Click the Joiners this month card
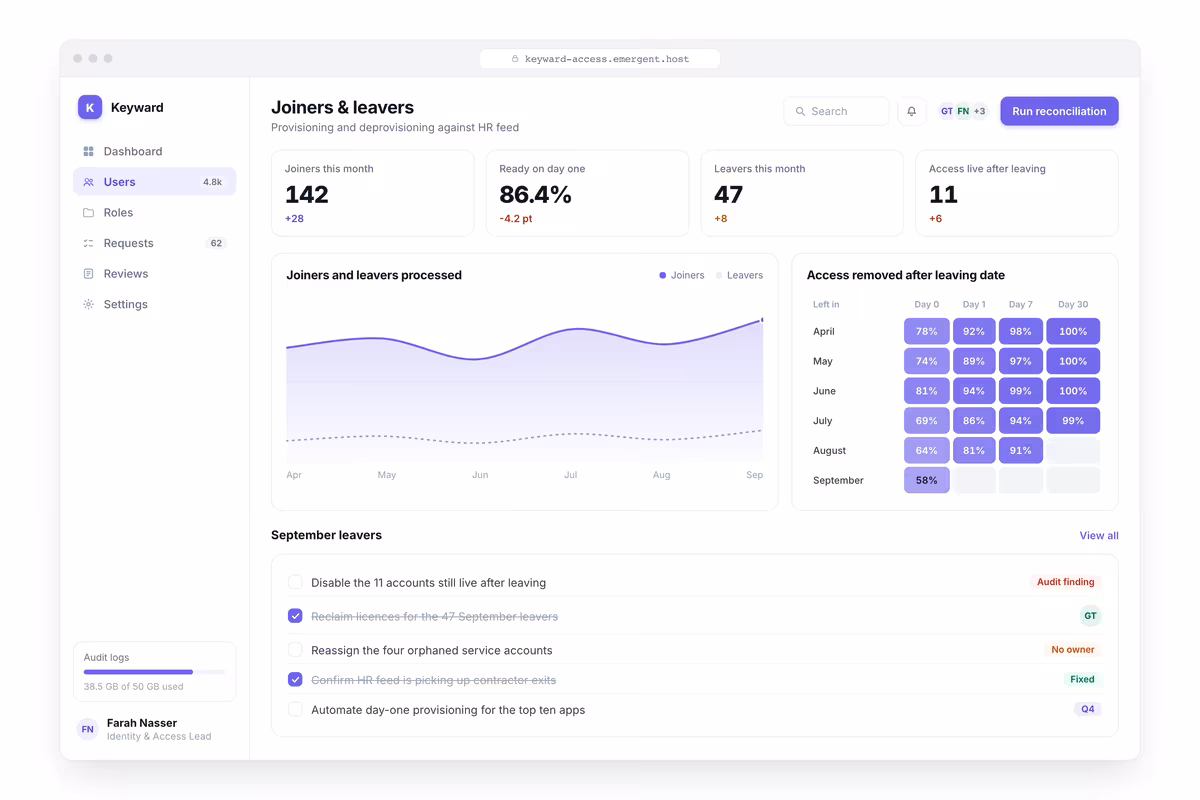The image size is (1200, 800). (373, 193)
